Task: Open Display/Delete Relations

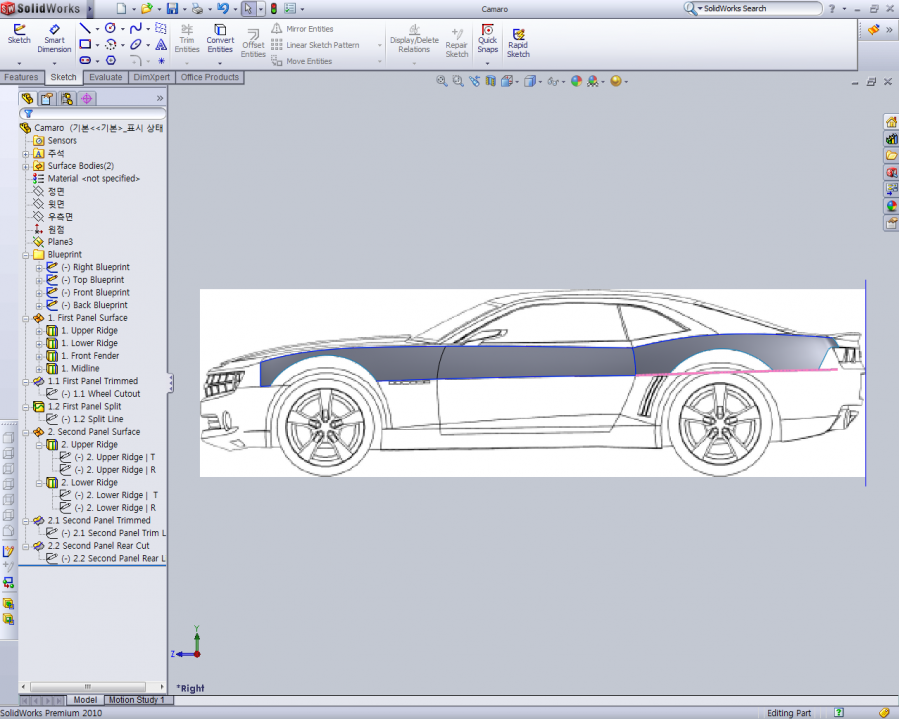Action: pos(415,40)
